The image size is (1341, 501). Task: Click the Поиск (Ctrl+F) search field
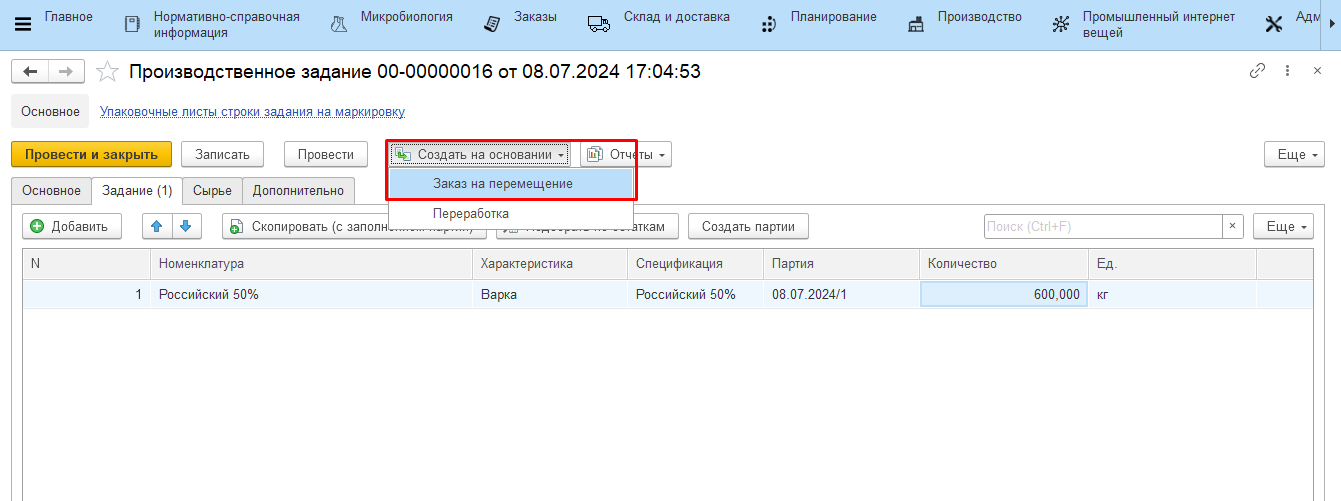1102,227
